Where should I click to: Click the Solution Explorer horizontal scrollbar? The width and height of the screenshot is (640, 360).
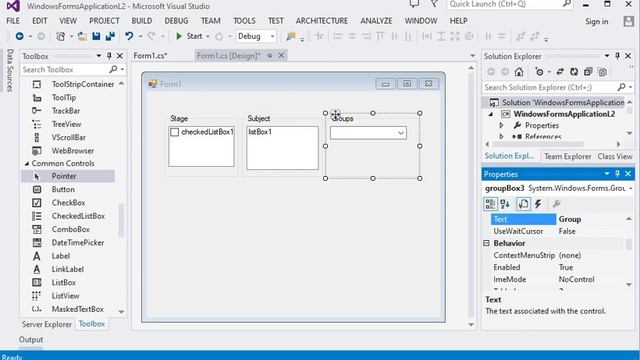538,144
